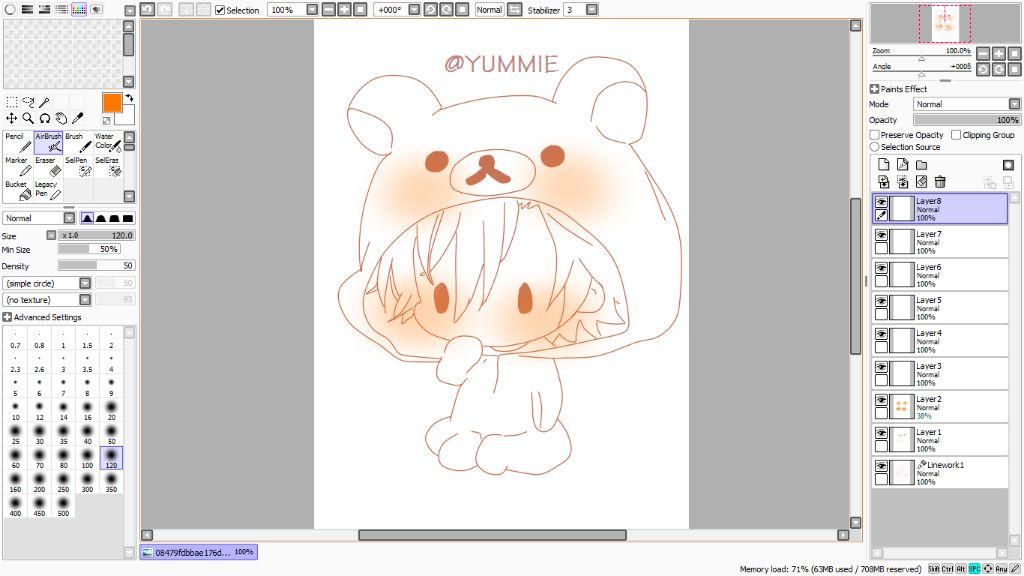Viewport: 1024px width, 576px height.
Task: Add layer mask icon
Action: [1008, 165]
